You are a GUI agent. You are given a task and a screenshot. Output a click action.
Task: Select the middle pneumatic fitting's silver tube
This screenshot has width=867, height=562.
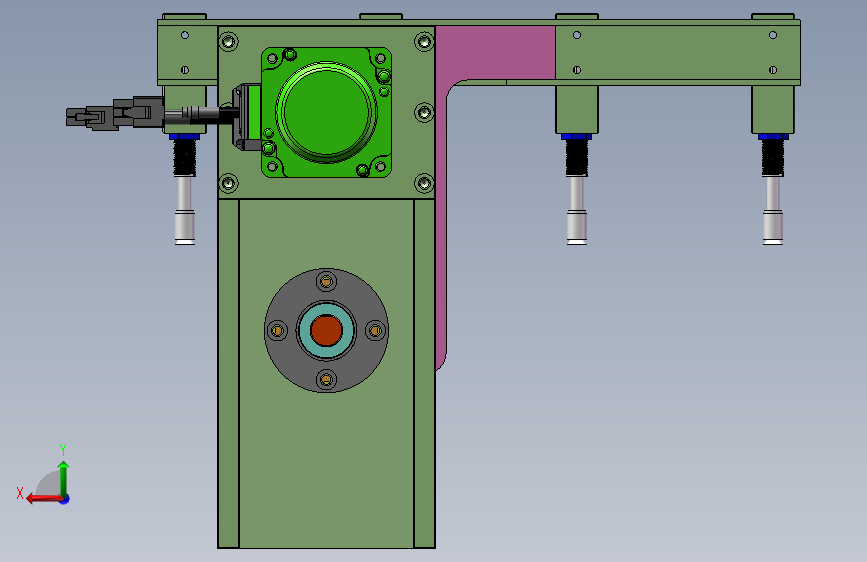click(x=577, y=210)
